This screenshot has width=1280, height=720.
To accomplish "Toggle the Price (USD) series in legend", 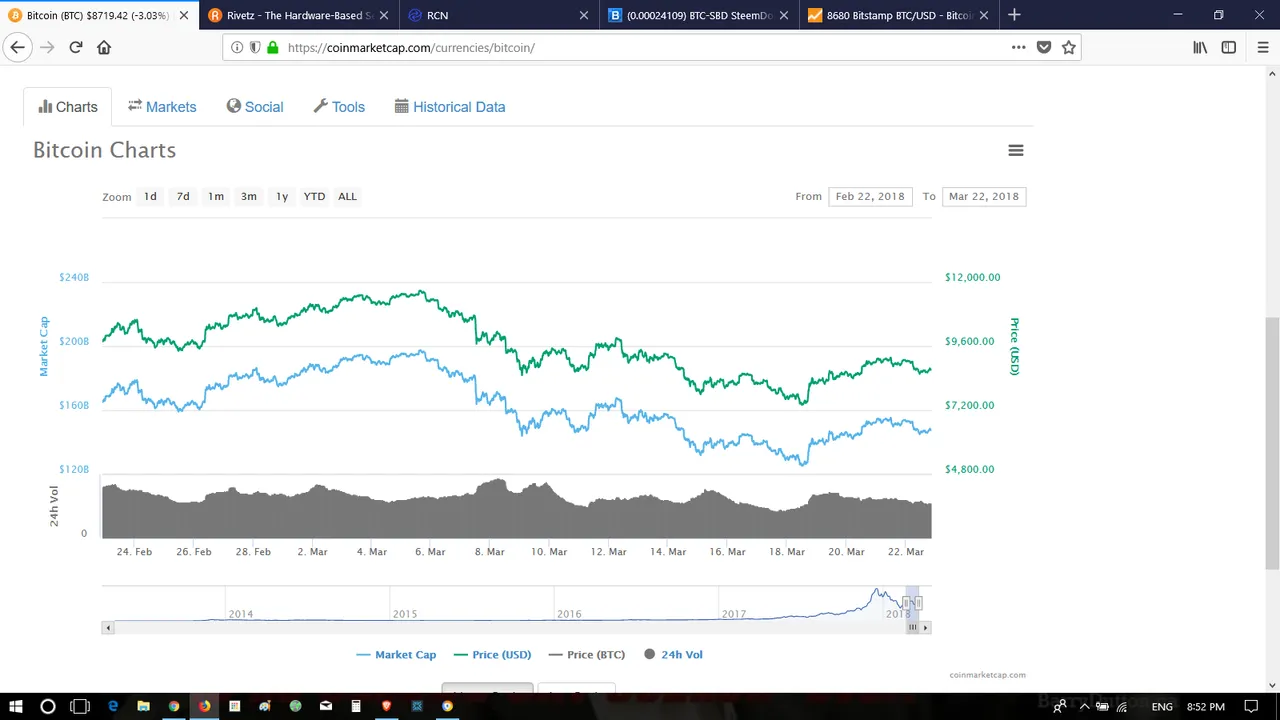I will pyautogui.click(x=492, y=654).
